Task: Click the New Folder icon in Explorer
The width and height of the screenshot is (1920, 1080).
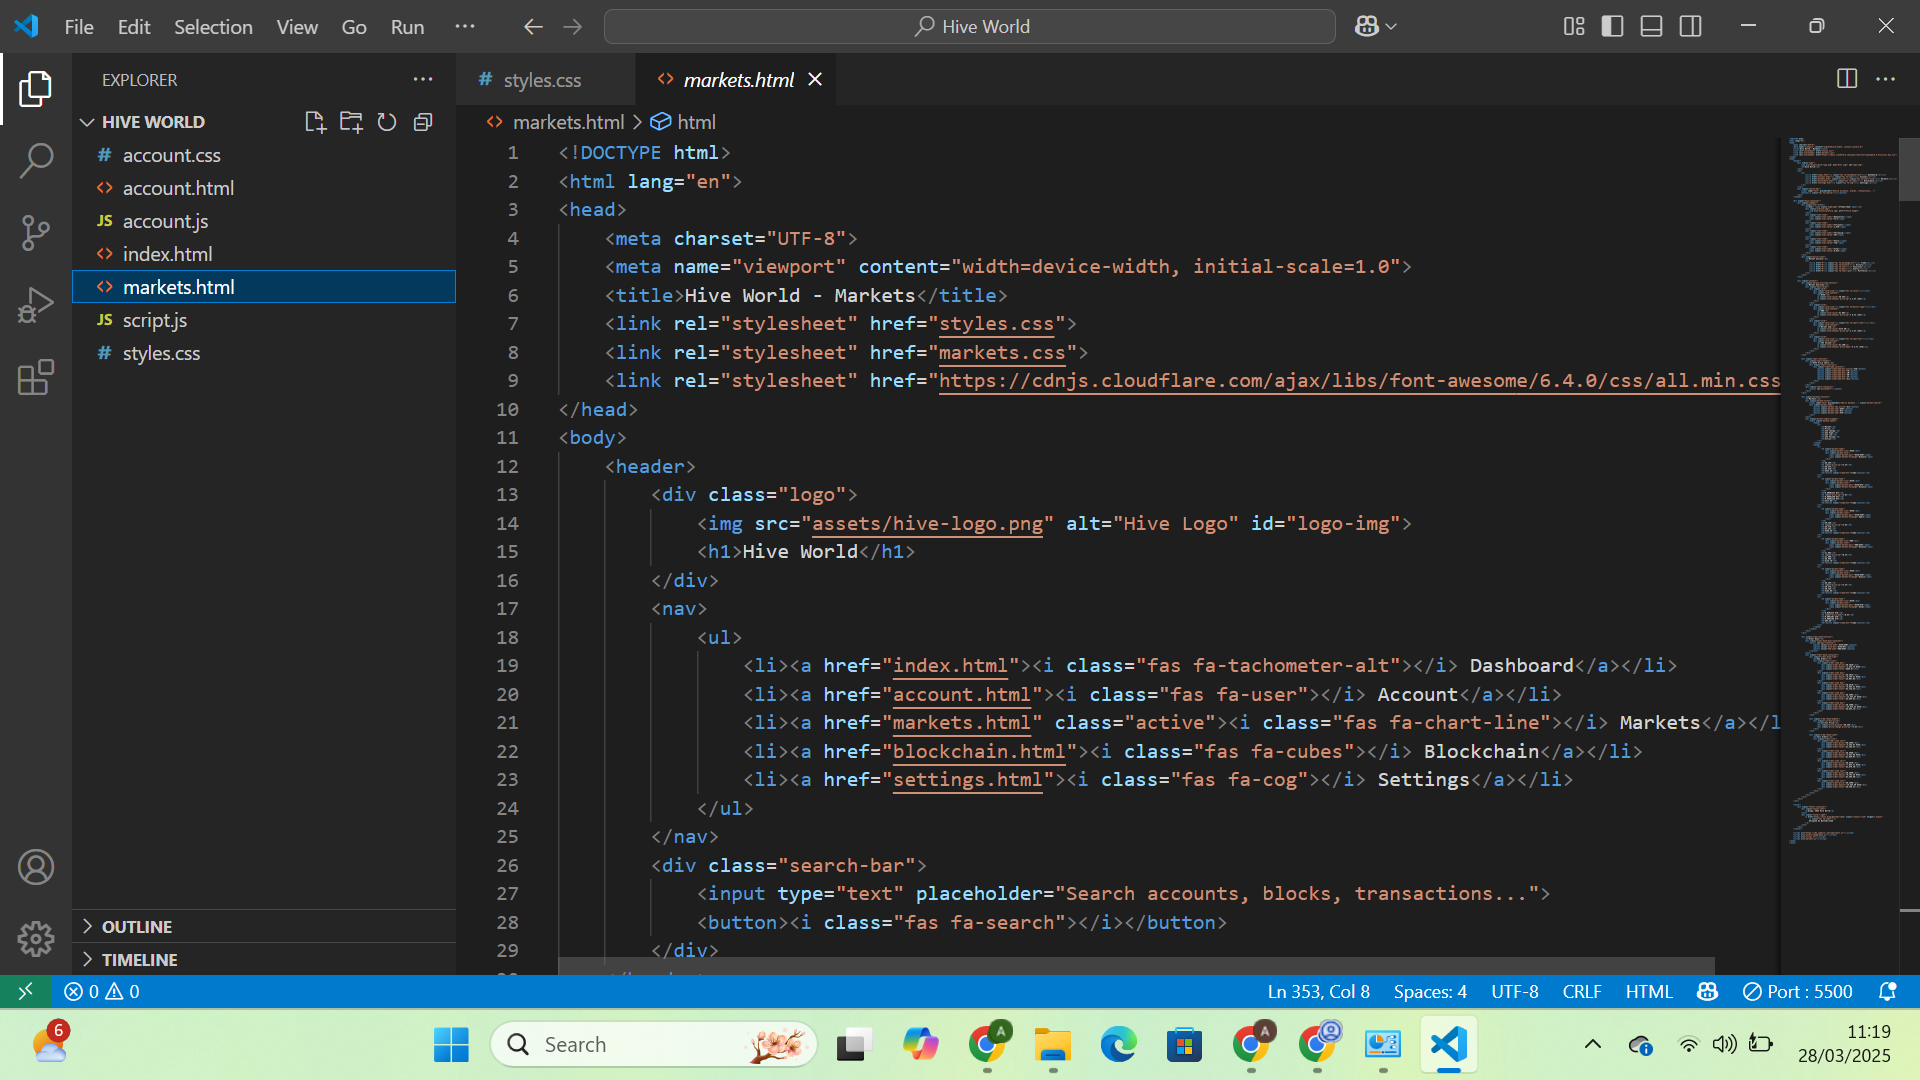Action: coord(351,121)
